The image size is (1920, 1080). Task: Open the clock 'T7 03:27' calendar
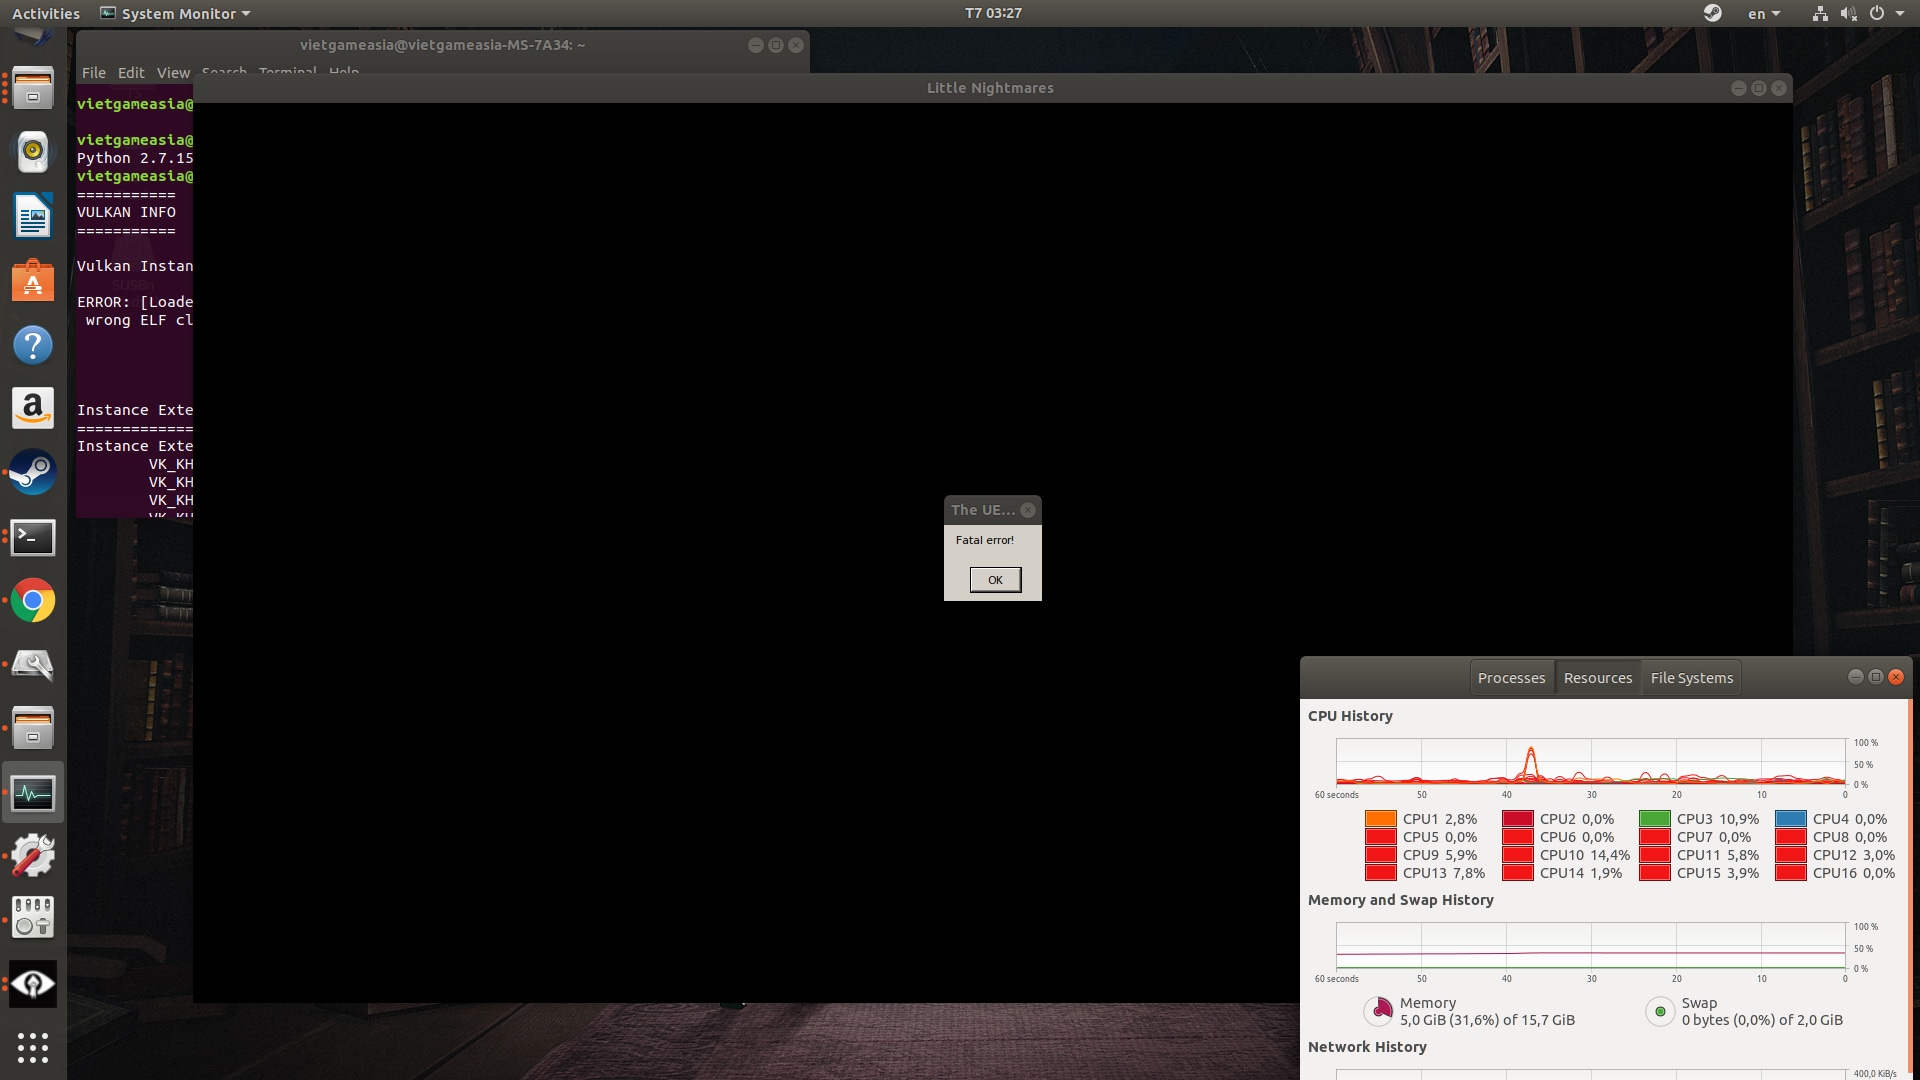click(993, 13)
